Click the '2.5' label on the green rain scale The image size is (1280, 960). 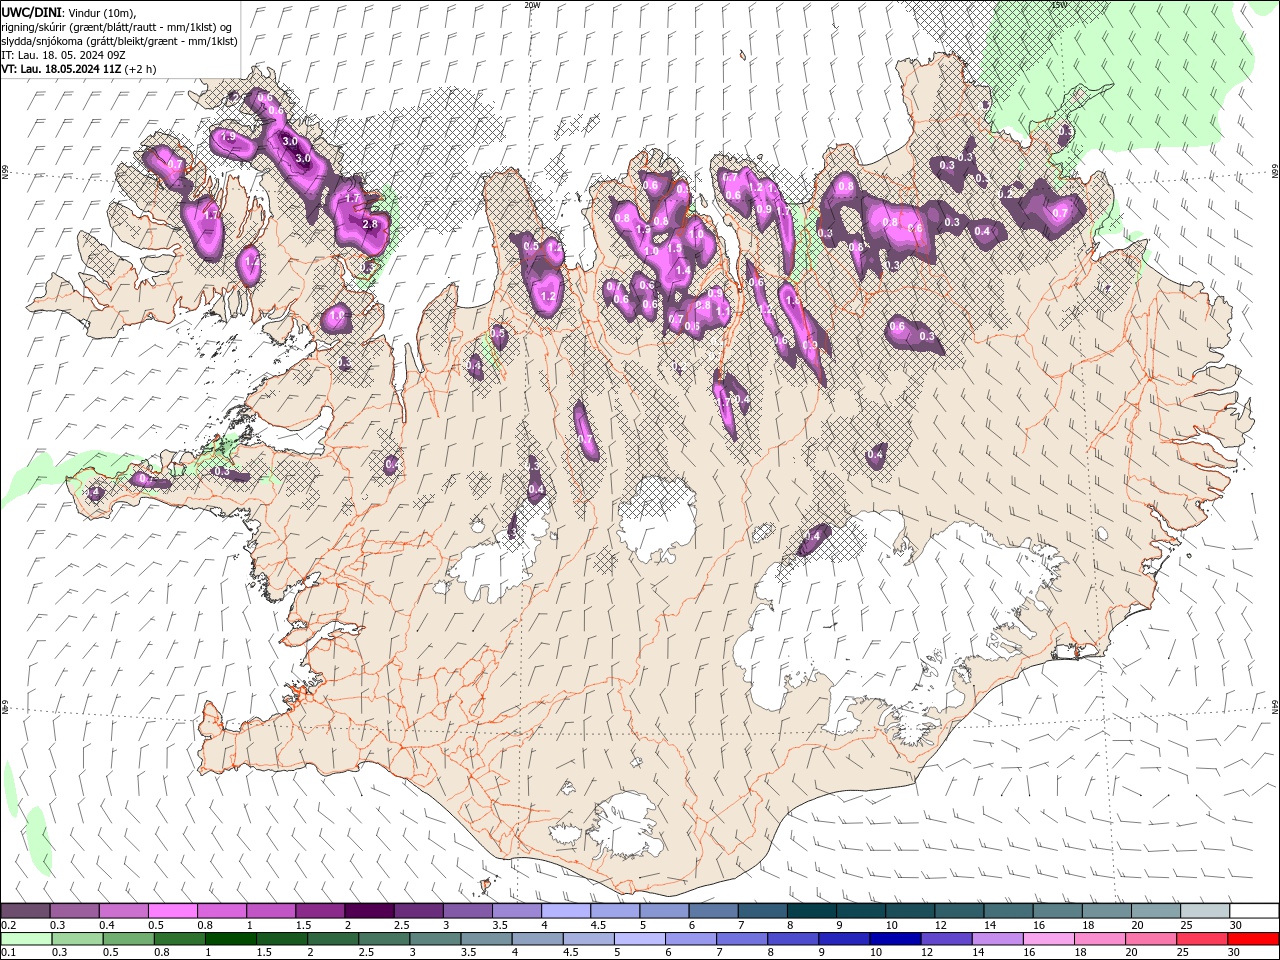(366, 952)
